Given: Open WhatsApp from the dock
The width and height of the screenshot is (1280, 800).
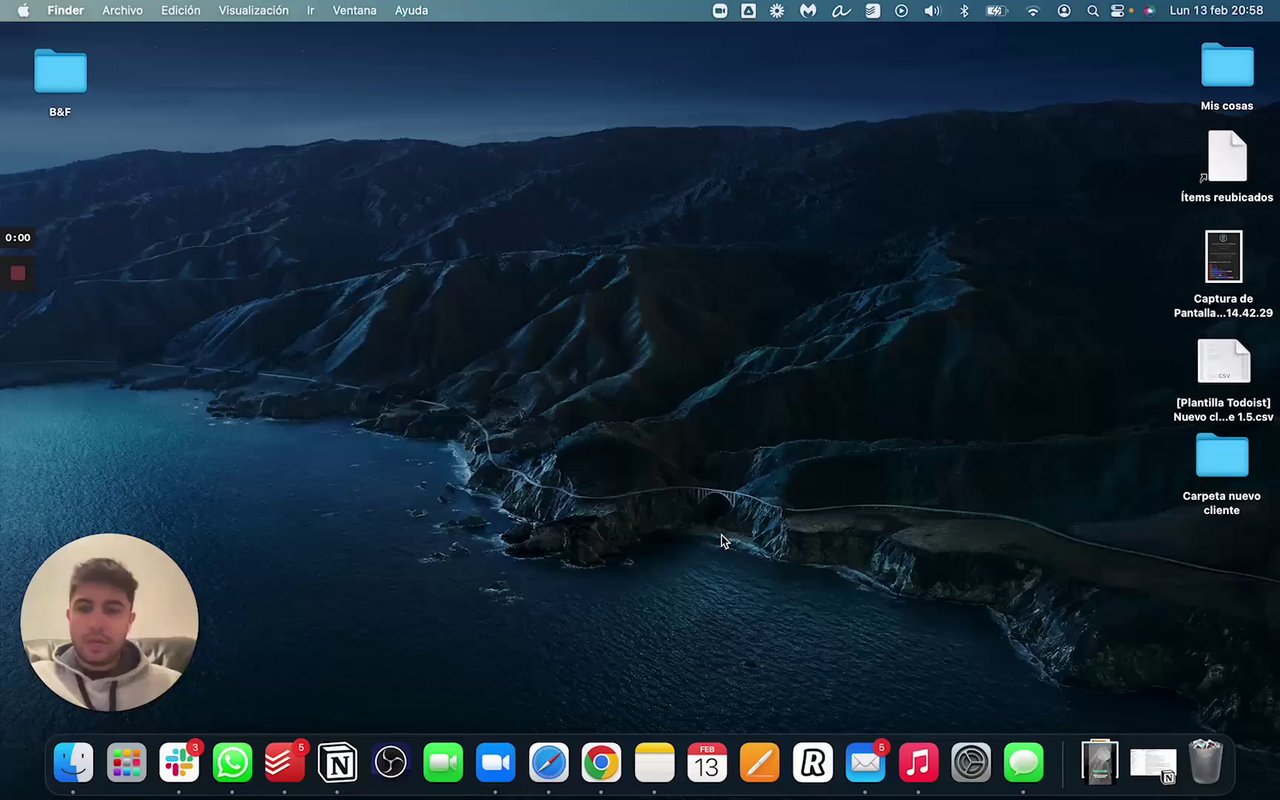Looking at the screenshot, I should coord(232,763).
